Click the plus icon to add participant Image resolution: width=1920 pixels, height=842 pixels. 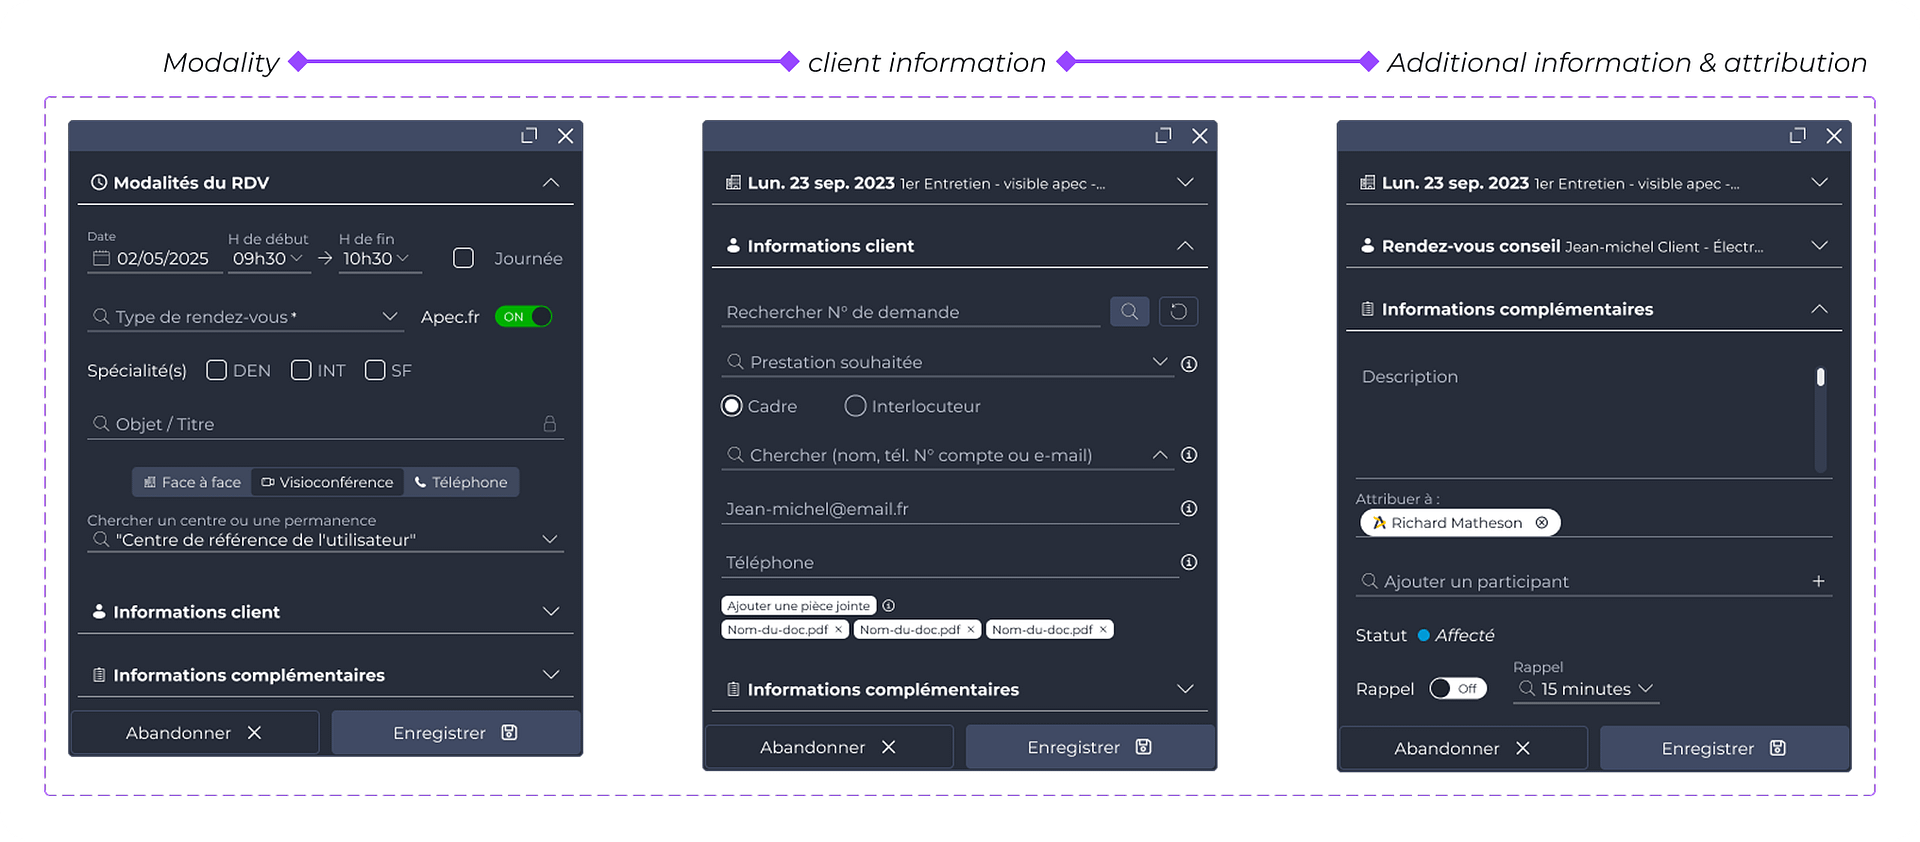point(1818,581)
